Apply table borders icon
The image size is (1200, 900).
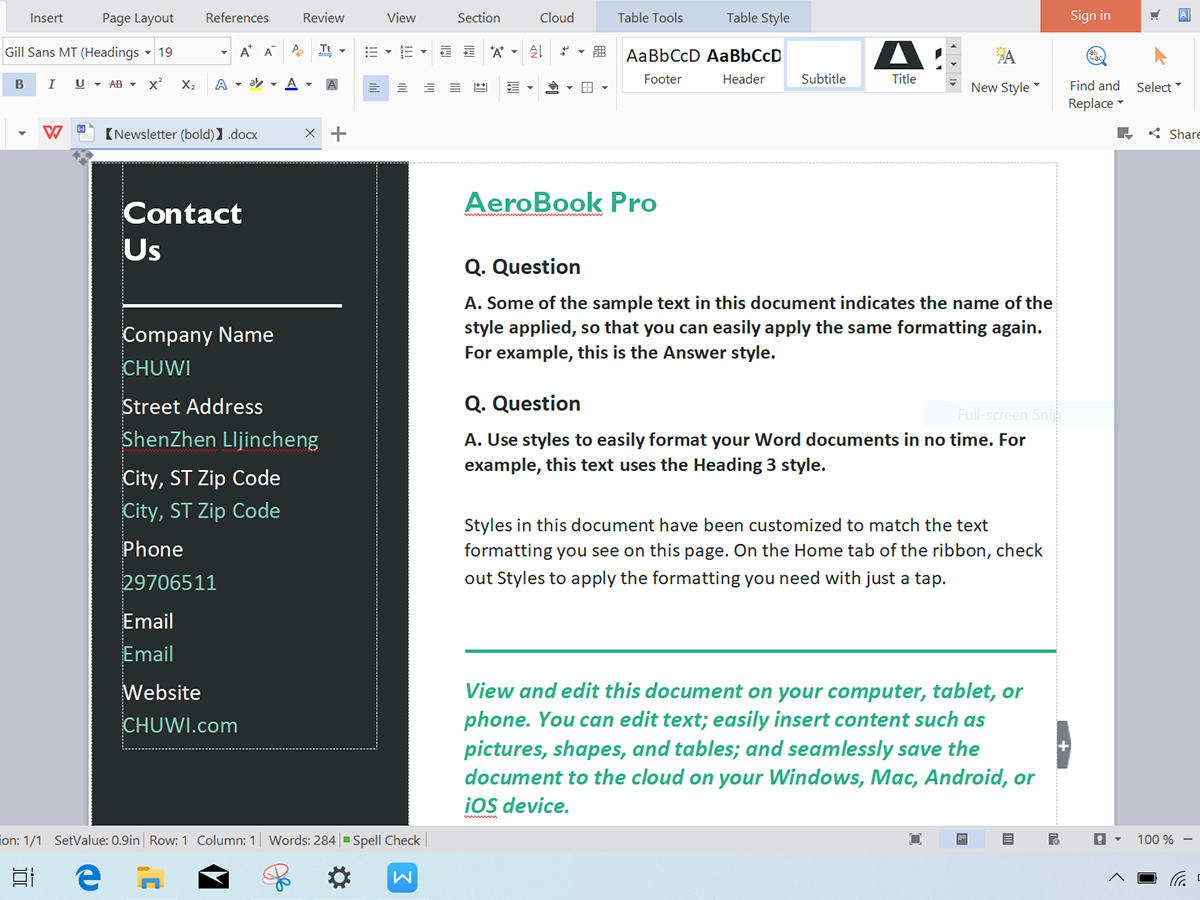(588, 88)
